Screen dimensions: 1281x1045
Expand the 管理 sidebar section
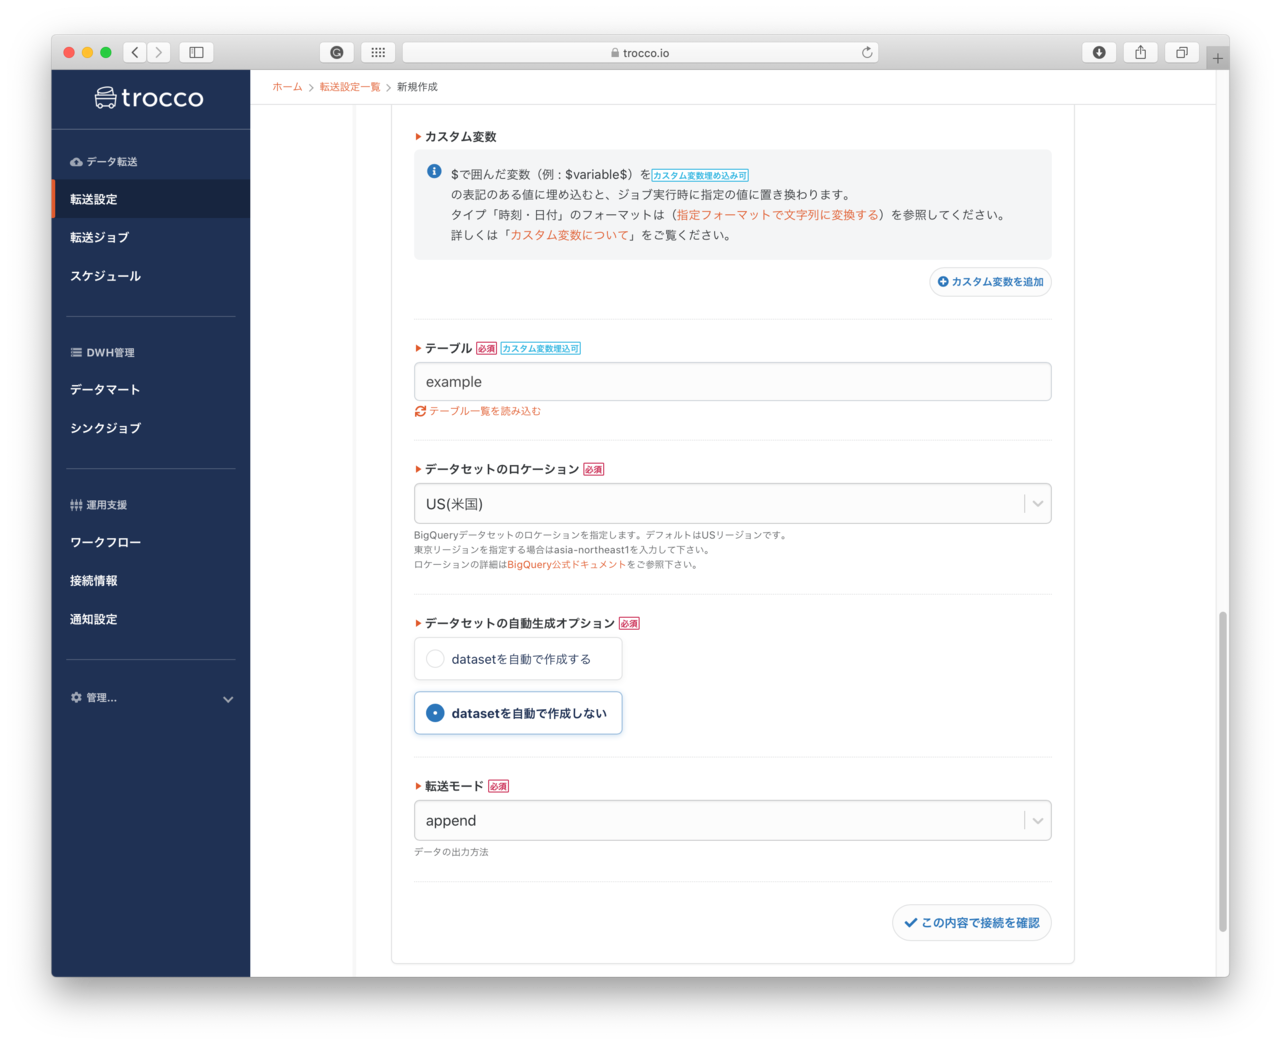click(151, 698)
